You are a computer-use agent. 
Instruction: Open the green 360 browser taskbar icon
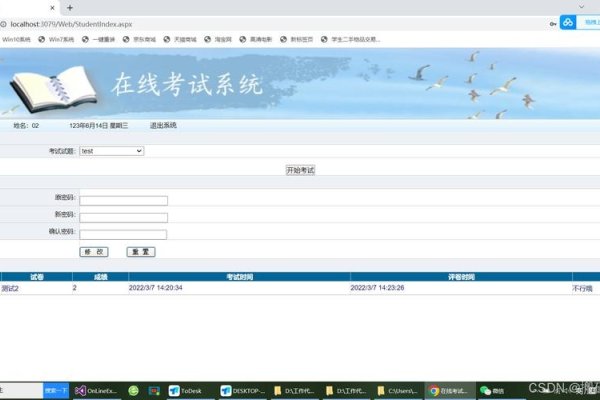click(x=134, y=391)
